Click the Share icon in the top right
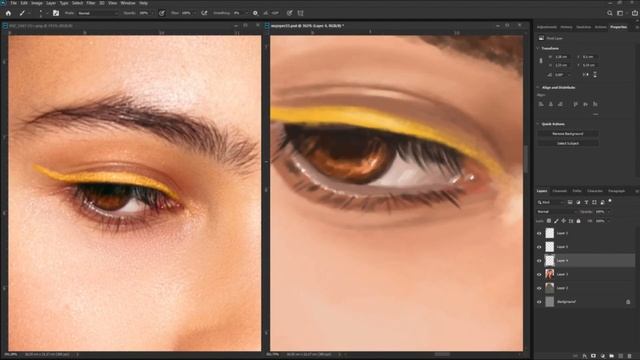This screenshot has height=360, width=640. click(x=635, y=13)
